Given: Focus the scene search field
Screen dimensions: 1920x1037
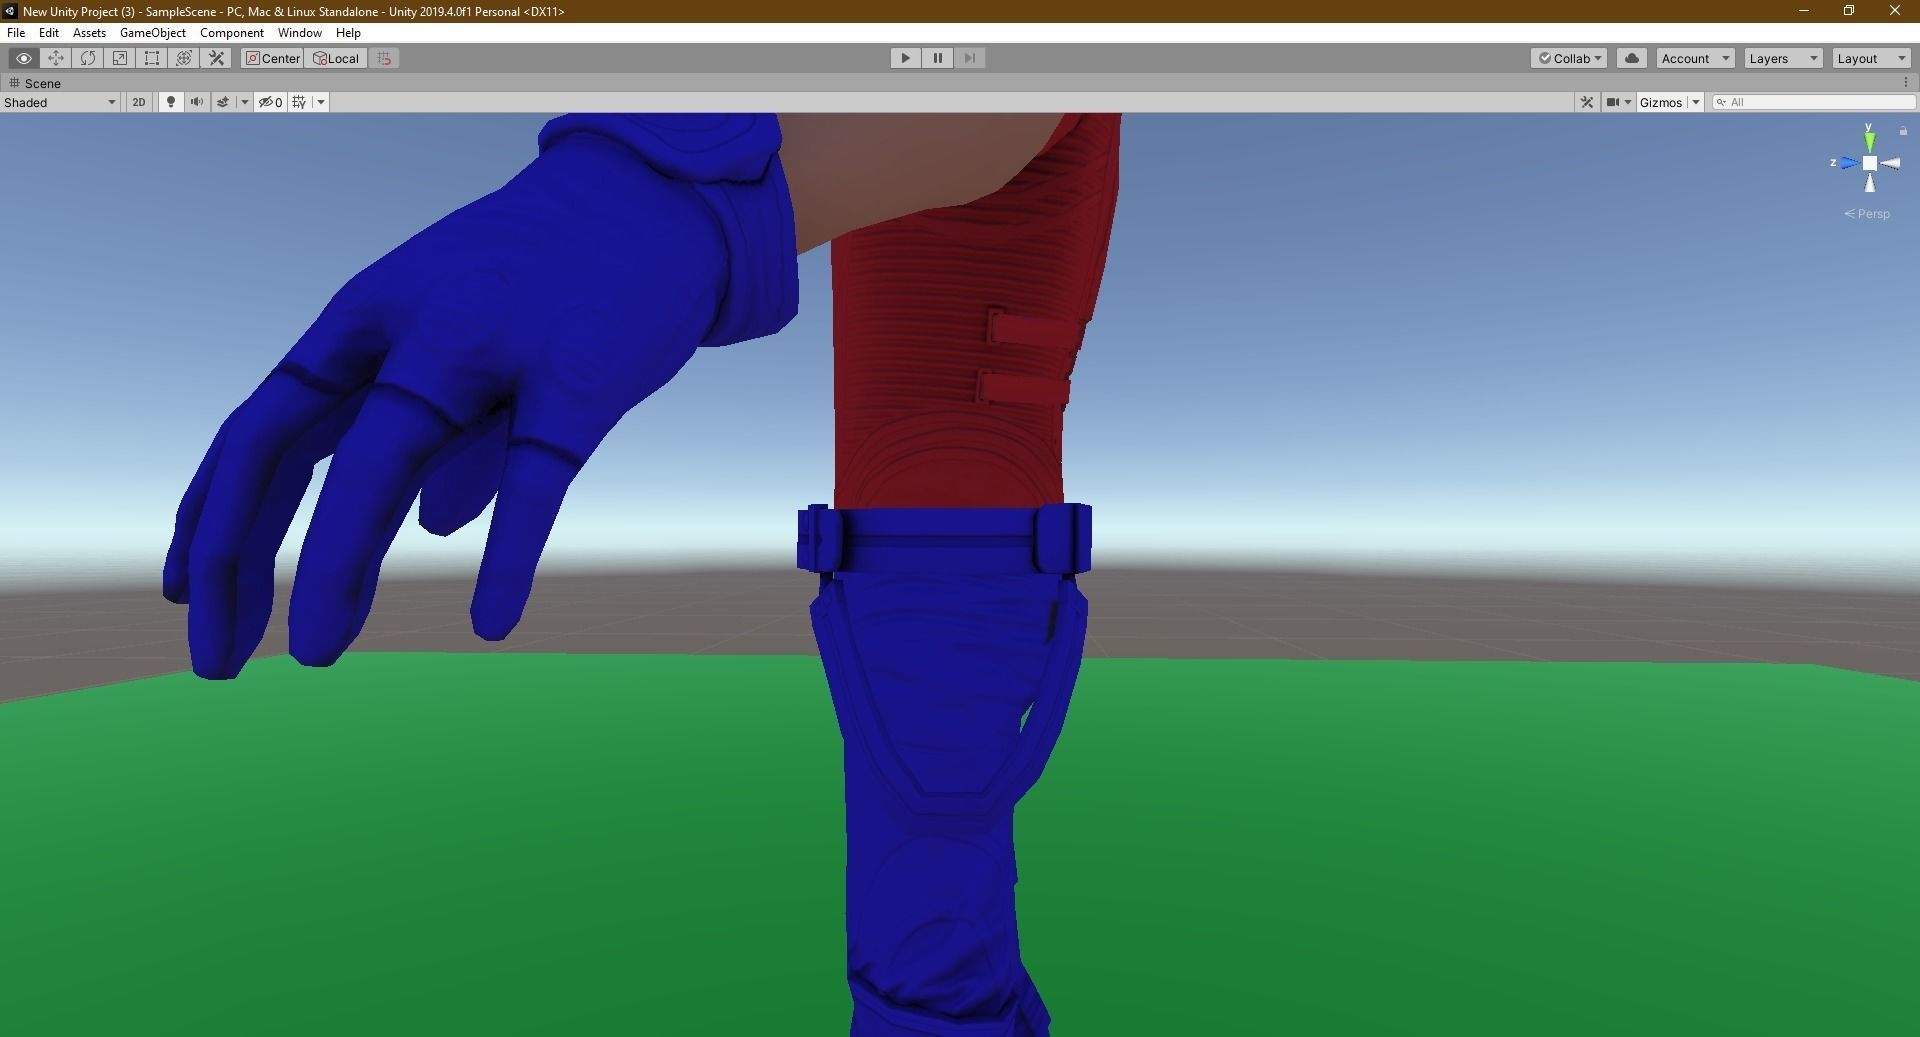Looking at the screenshot, I should pyautogui.click(x=1814, y=102).
